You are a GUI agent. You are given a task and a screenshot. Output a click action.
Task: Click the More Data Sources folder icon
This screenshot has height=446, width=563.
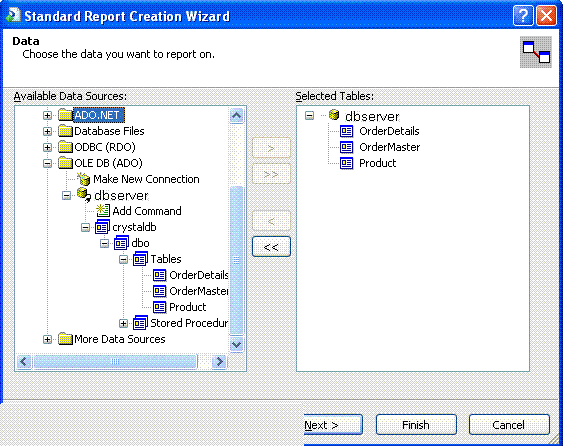click(65, 339)
